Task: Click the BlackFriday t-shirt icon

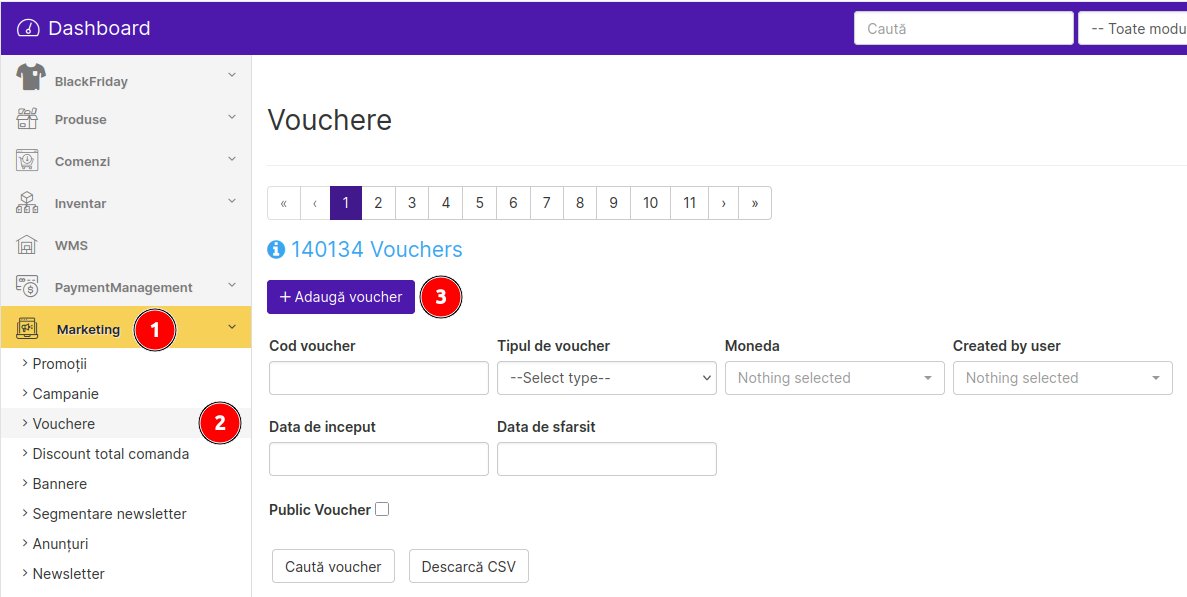Action: (x=30, y=78)
